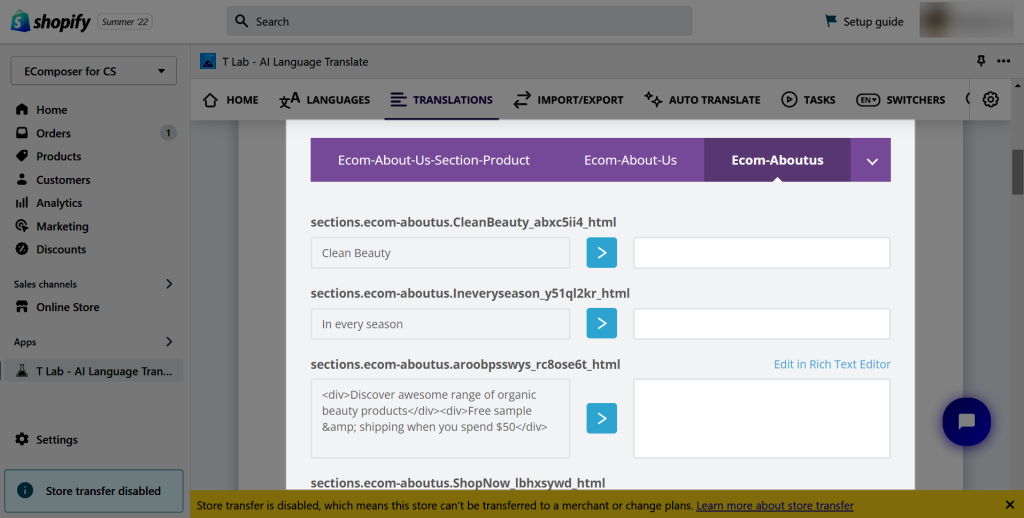Image resolution: width=1024 pixels, height=518 pixels.
Task: Expand the section tabs chevron dropdown
Action: click(x=872, y=161)
